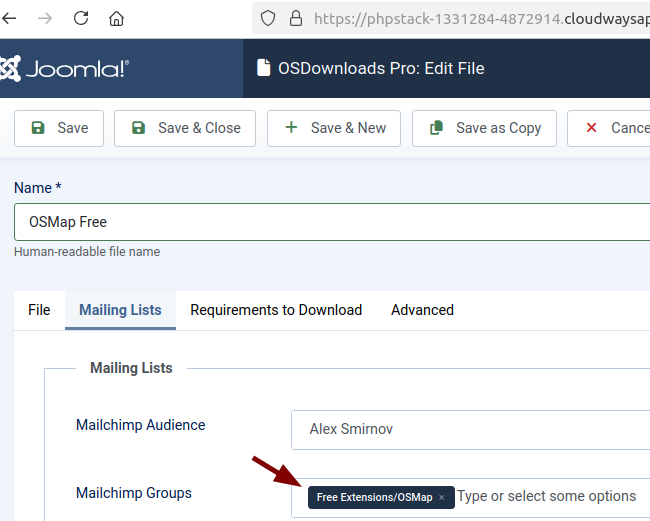Screen dimensions: 650x521
Task: Open Mailchimp Audience dropdown showing Alex Smirnov
Action: tap(471, 430)
